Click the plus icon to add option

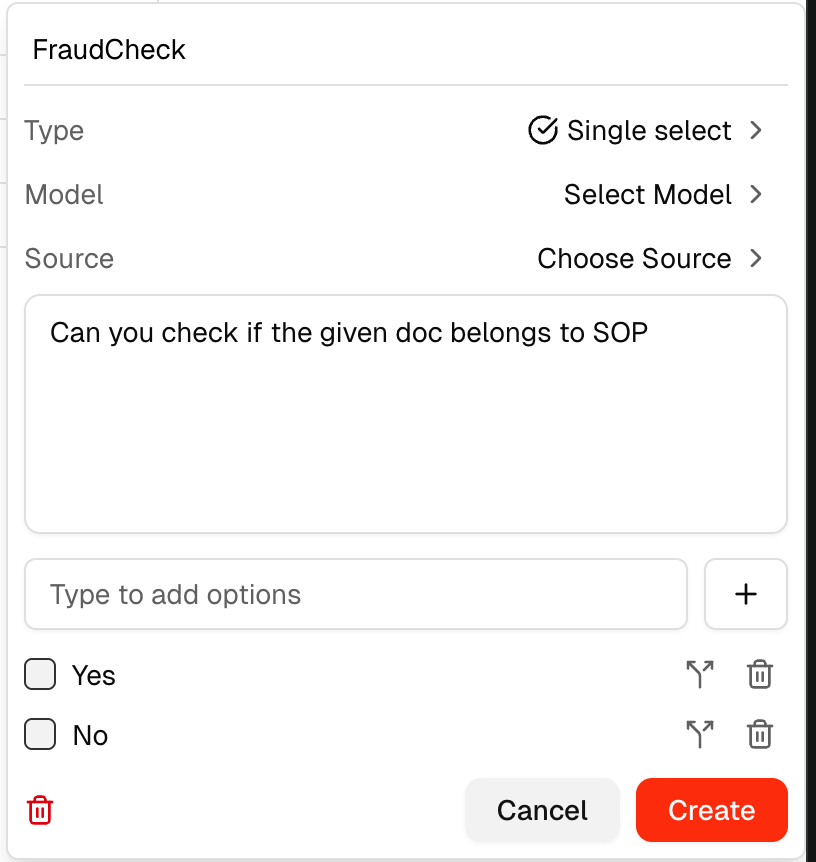pyautogui.click(x=746, y=594)
